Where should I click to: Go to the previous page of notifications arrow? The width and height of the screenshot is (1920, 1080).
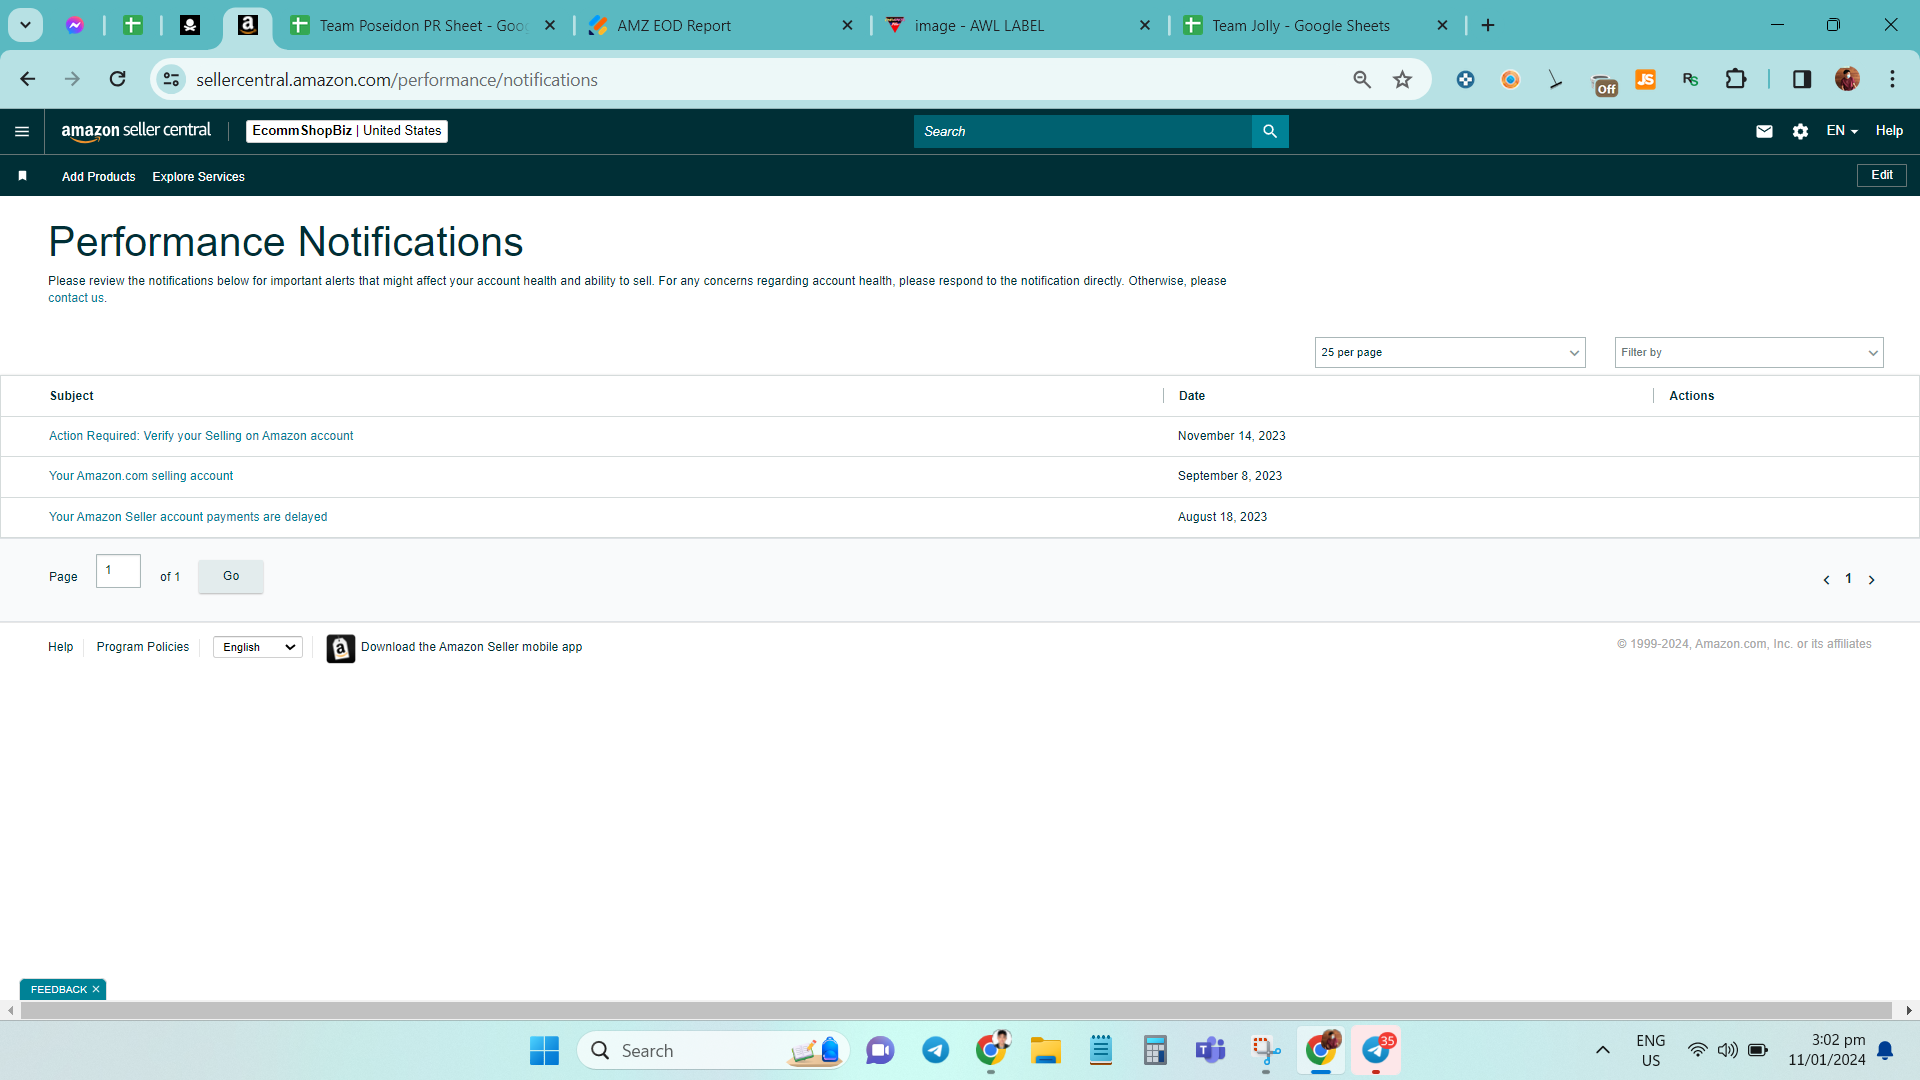click(x=1826, y=580)
